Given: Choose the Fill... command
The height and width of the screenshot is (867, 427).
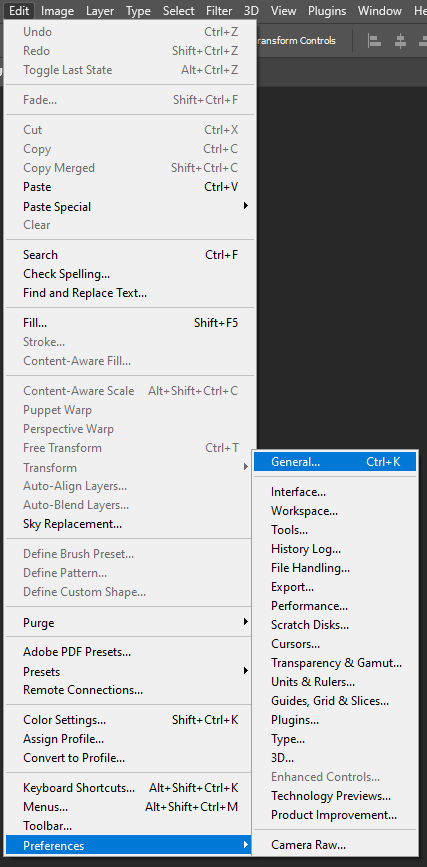Looking at the screenshot, I should [131, 323].
